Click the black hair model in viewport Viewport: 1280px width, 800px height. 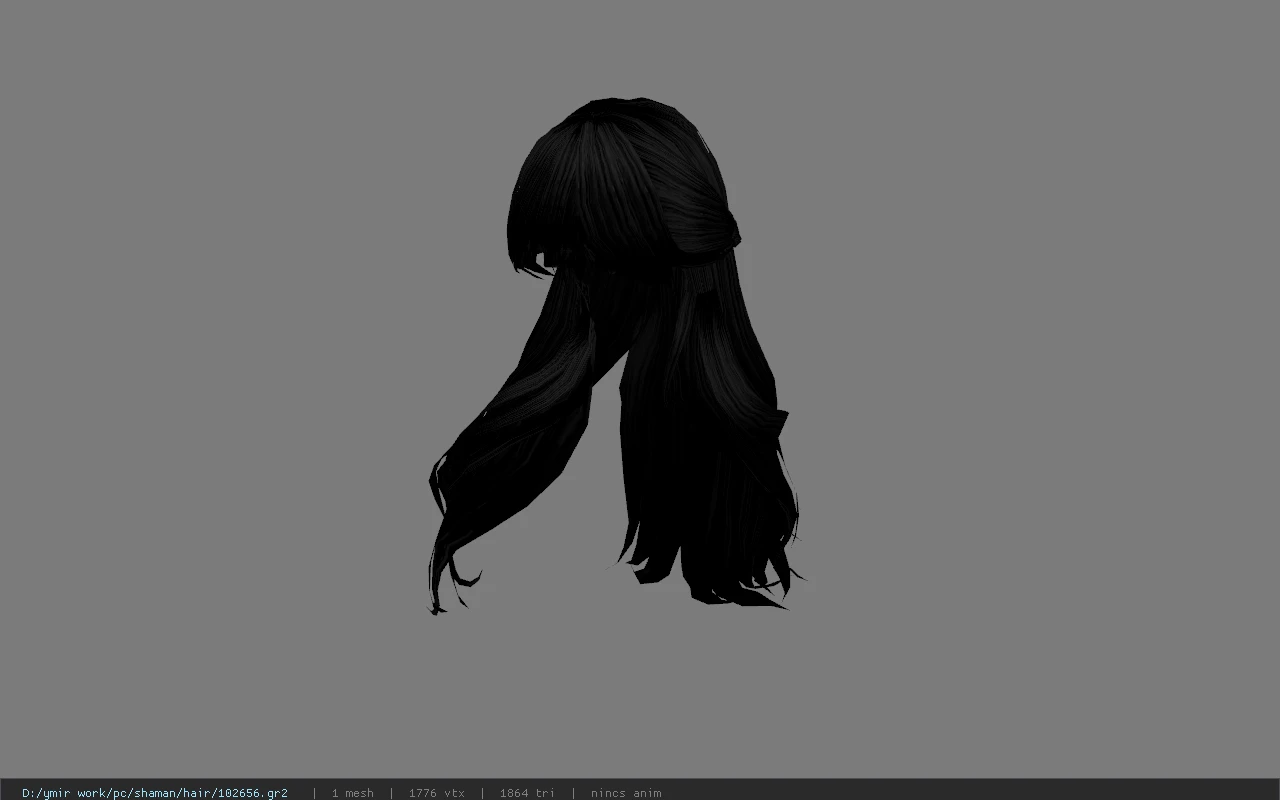tap(620, 357)
